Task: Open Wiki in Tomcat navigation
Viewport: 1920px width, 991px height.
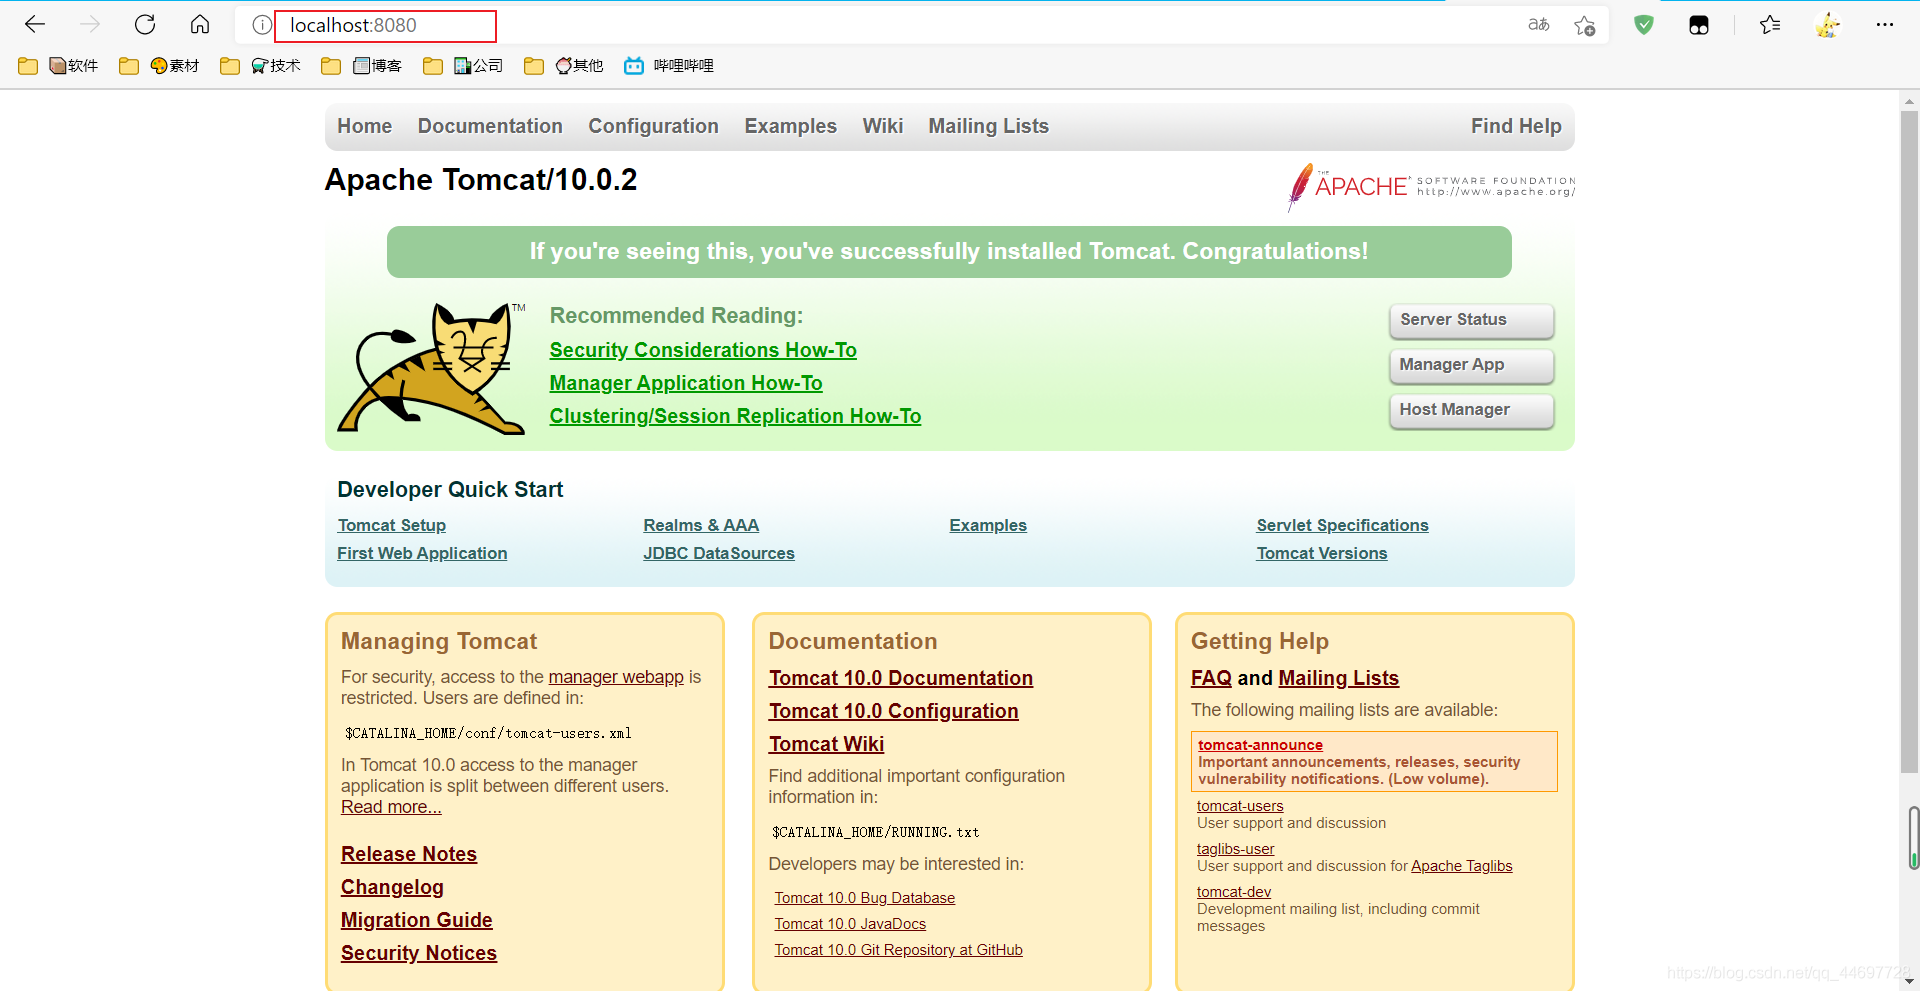Action: point(882,126)
